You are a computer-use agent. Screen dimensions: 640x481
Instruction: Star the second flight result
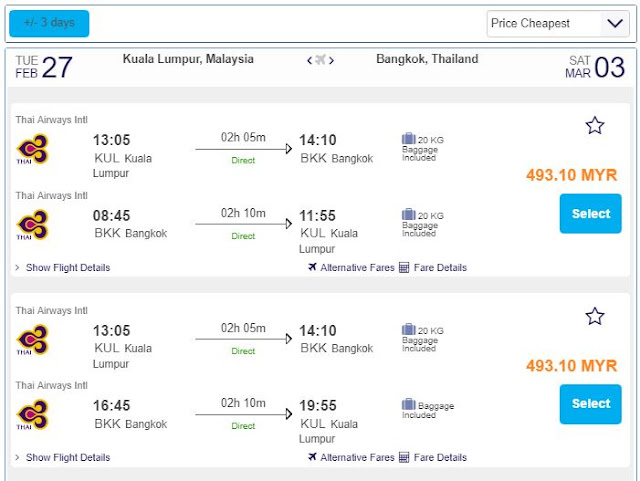tap(595, 316)
